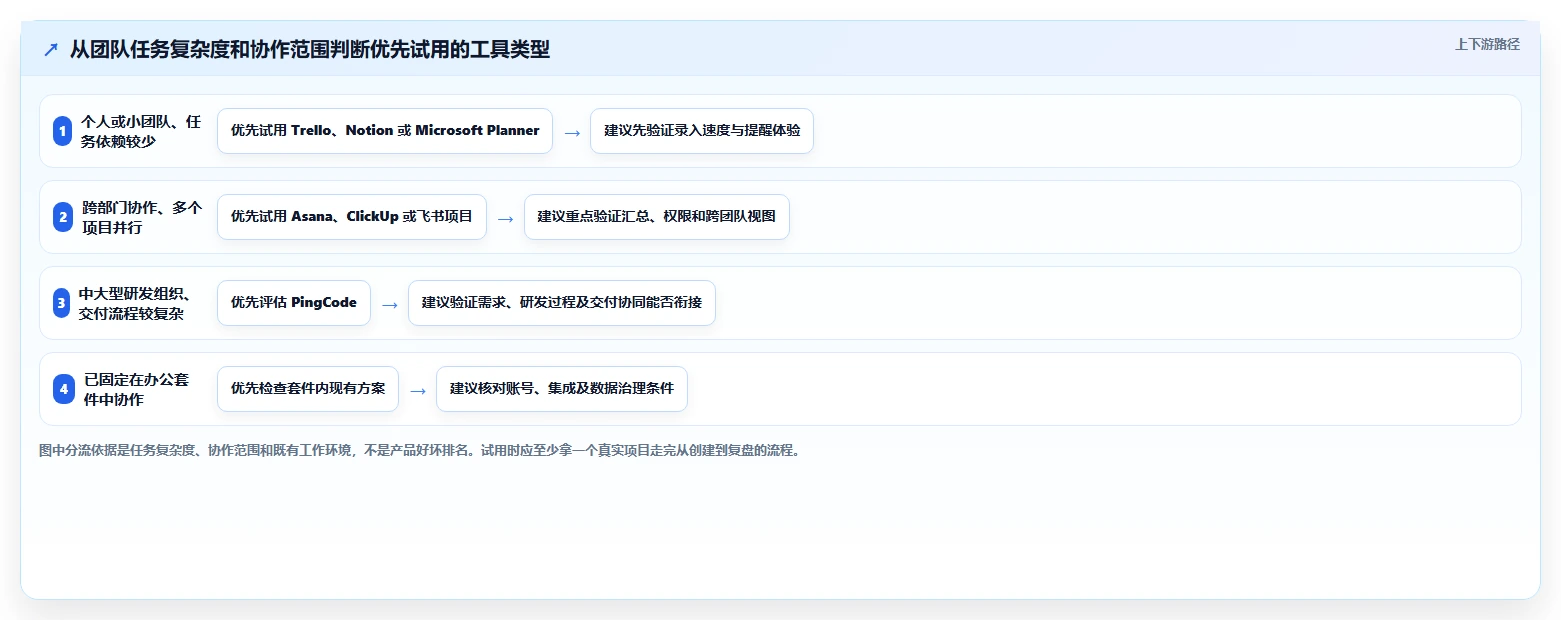Select the 优先试用 Trello、Notion 或 Microsoft Planner box

(385, 131)
